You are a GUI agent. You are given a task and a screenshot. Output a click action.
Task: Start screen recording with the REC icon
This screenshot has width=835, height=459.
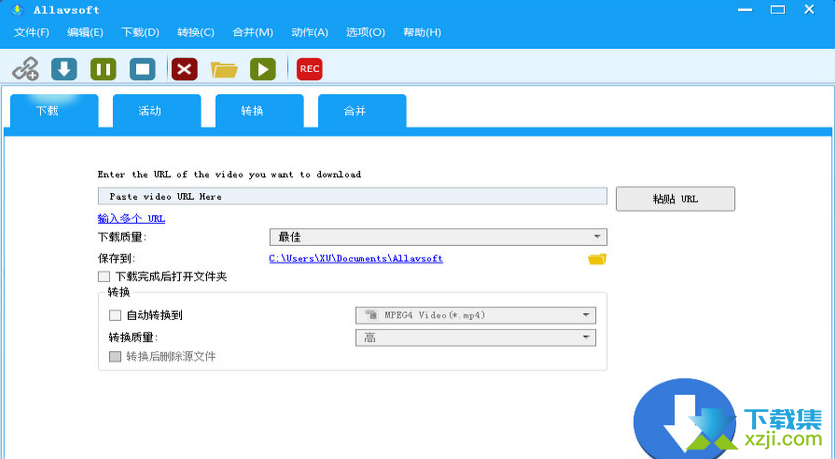(309, 69)
